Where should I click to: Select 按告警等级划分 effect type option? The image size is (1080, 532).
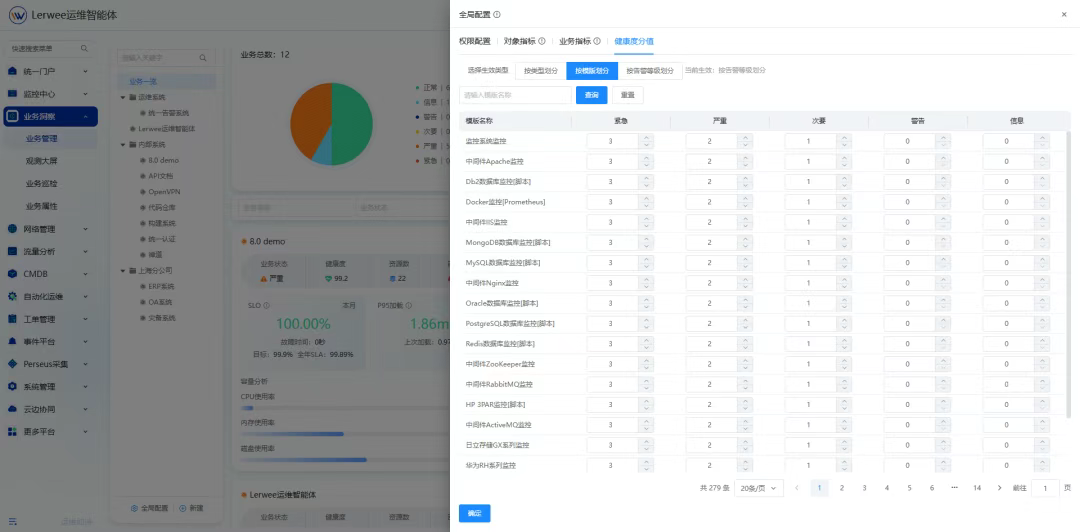point(650,71)
